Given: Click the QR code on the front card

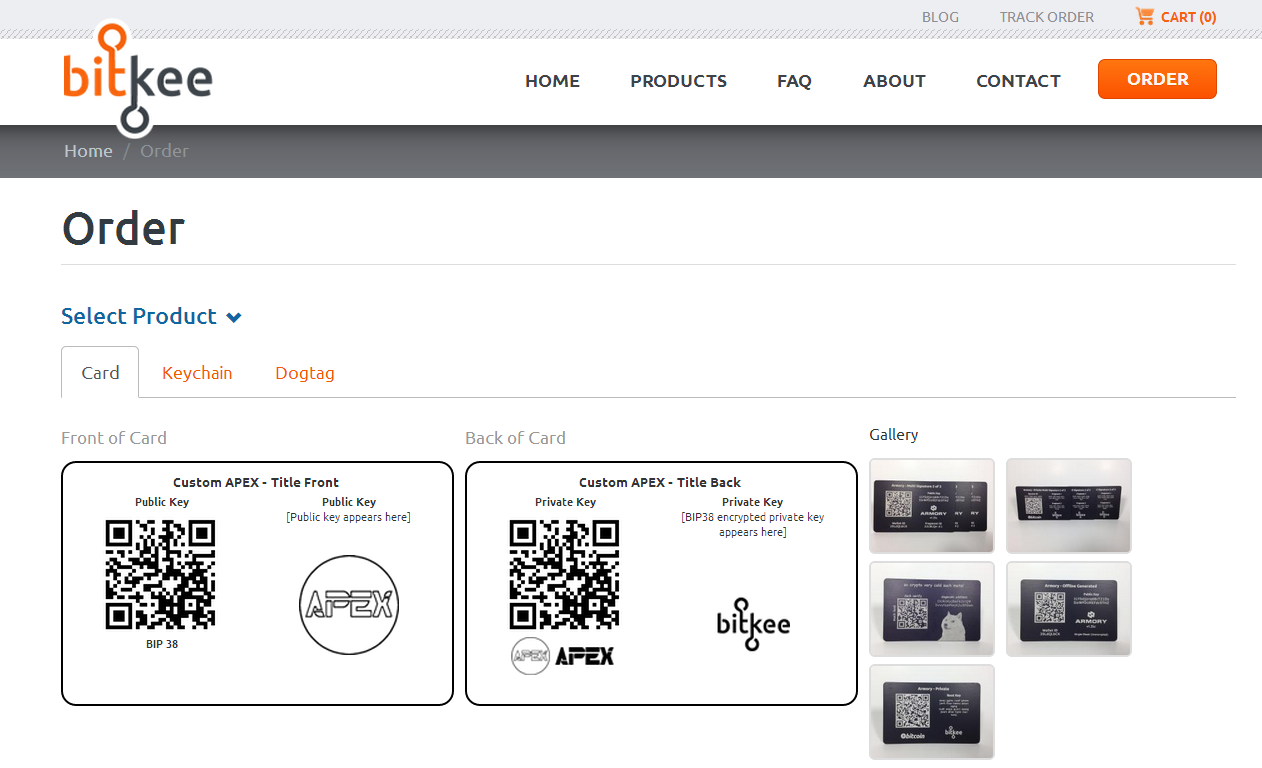Looking at the screenshot, I should tap(160, 574).
